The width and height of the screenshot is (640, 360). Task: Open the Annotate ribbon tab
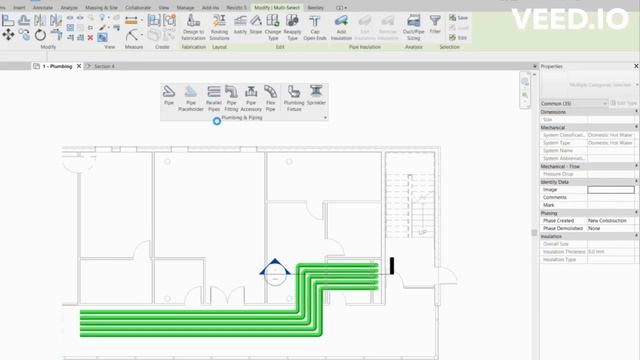point(43,7)
